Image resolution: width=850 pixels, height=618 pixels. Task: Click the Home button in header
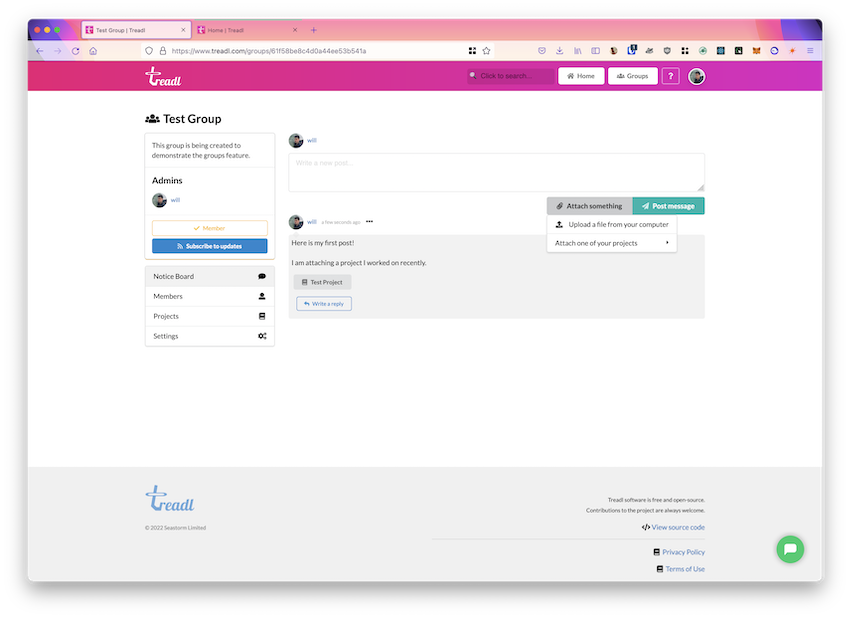point(581,76)
